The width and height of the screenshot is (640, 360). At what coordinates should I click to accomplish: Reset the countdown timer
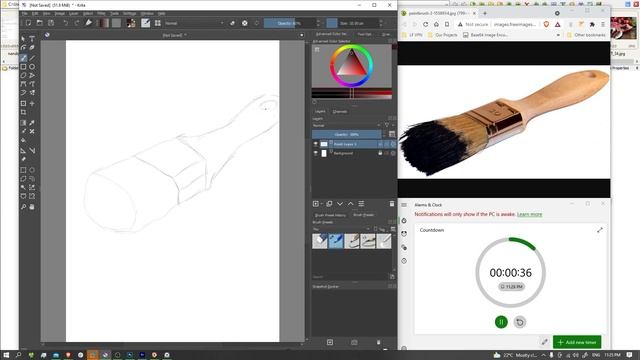pos(520,322)
